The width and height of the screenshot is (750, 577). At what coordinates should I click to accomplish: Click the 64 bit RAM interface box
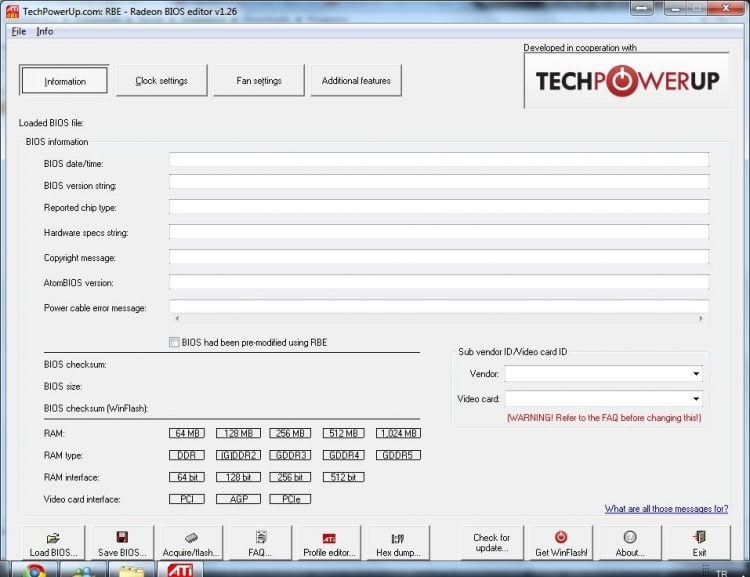[x=187, y=477]
